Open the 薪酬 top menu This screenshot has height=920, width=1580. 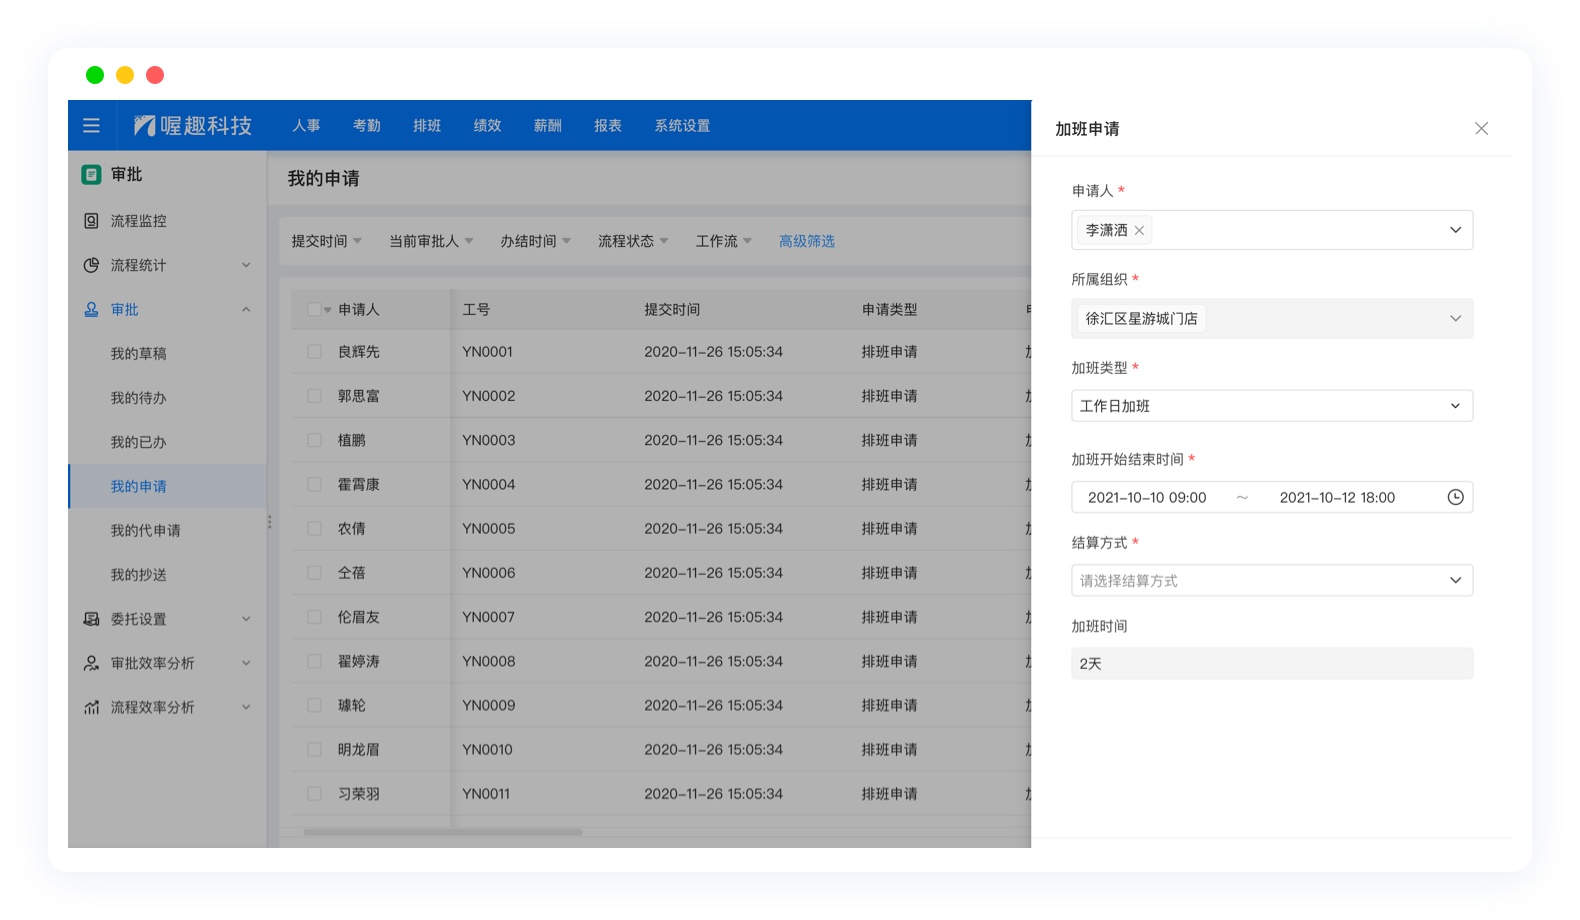coord(548,125)
